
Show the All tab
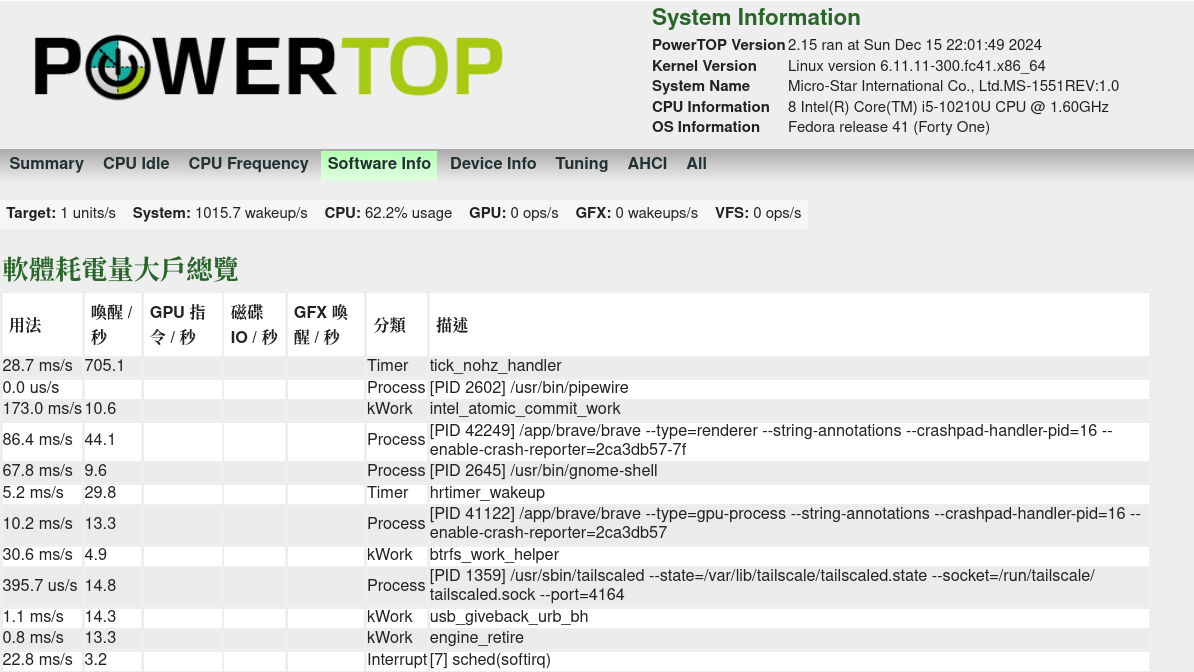(x=697, y=164)
